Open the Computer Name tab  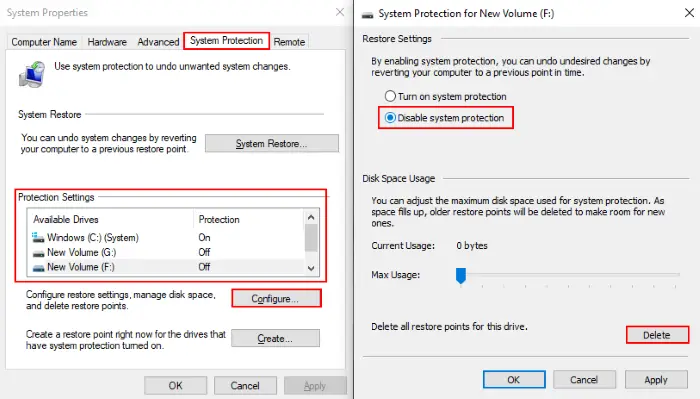44,42
